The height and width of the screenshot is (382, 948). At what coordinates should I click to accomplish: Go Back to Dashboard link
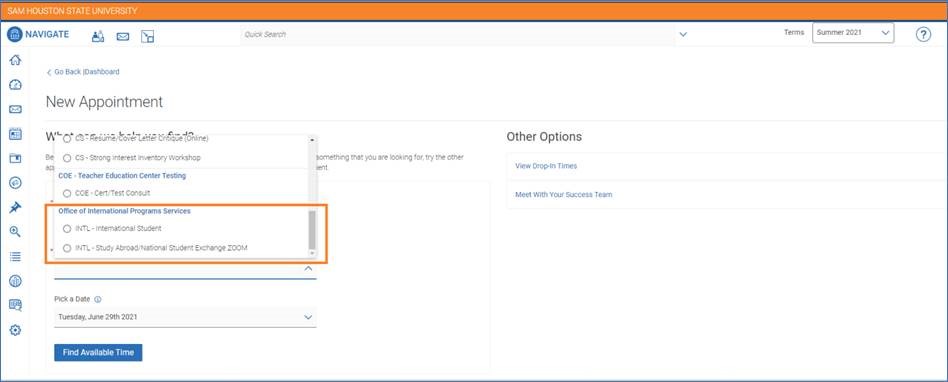83,72
